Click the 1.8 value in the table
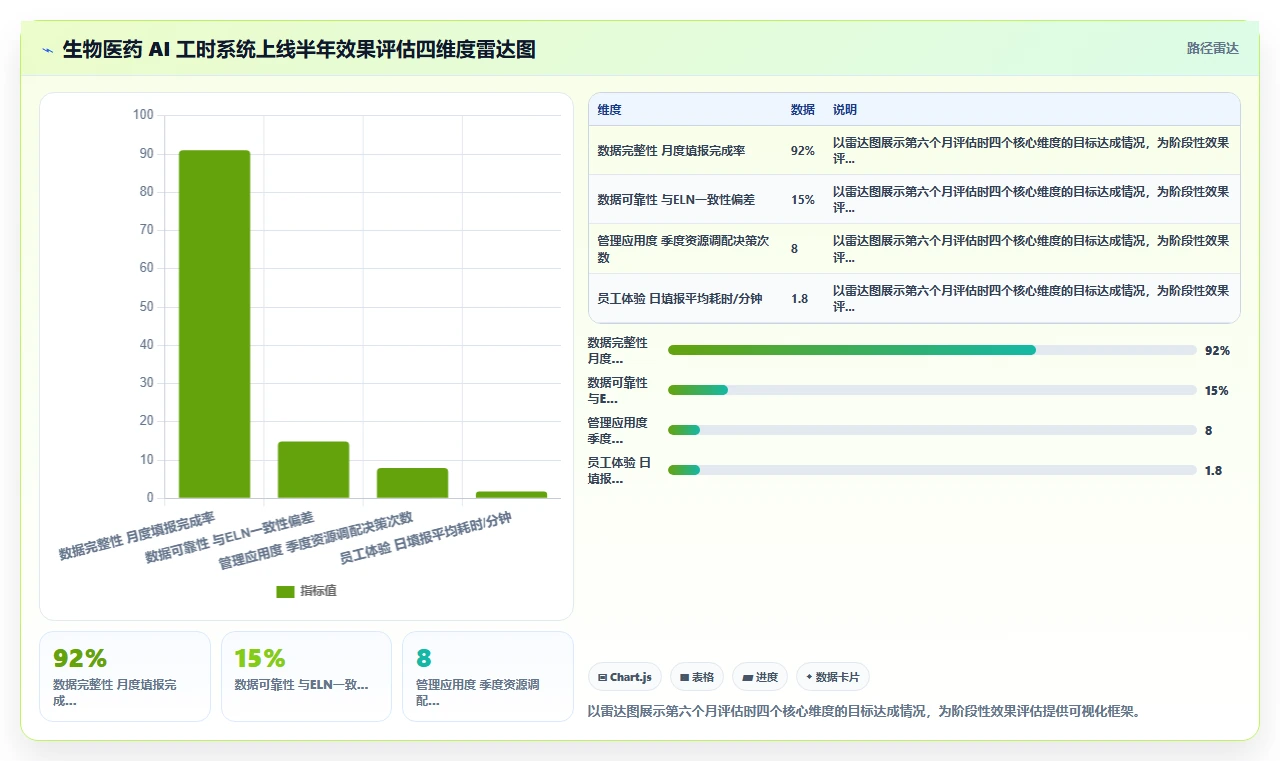The height and width of the screenshot is (761, 1280). click(799, 299)
